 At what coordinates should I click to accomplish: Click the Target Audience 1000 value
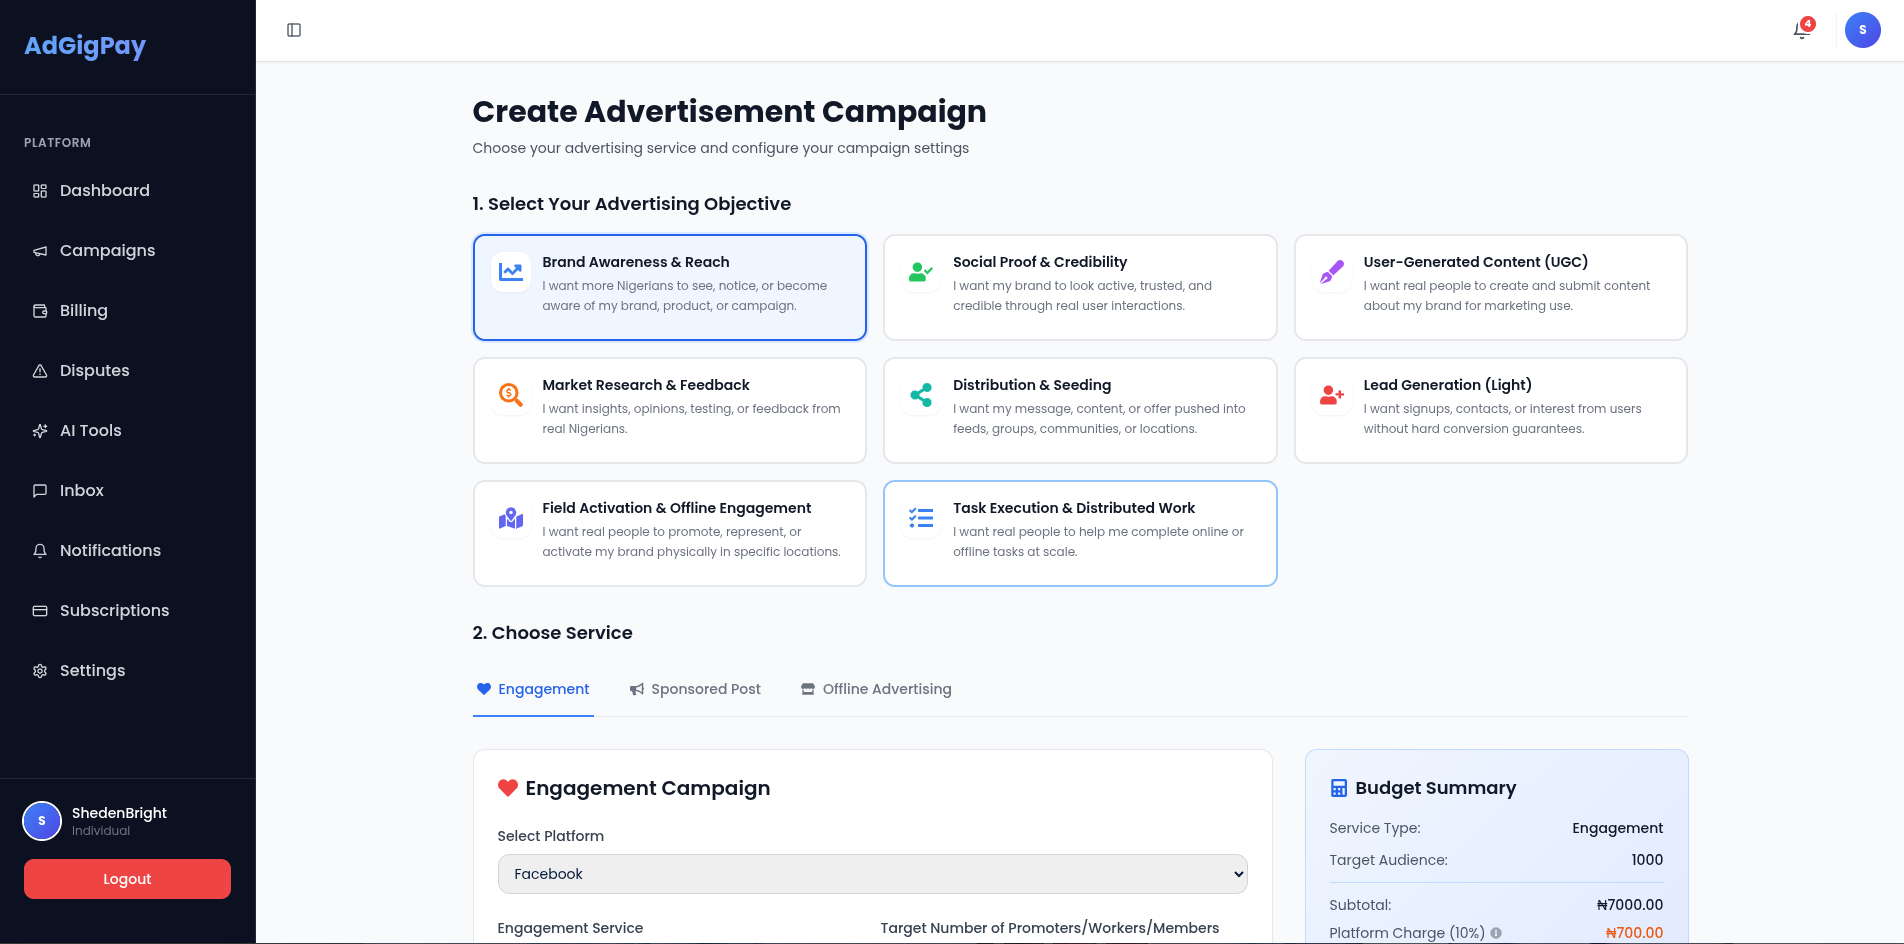tap(1647, 860)
